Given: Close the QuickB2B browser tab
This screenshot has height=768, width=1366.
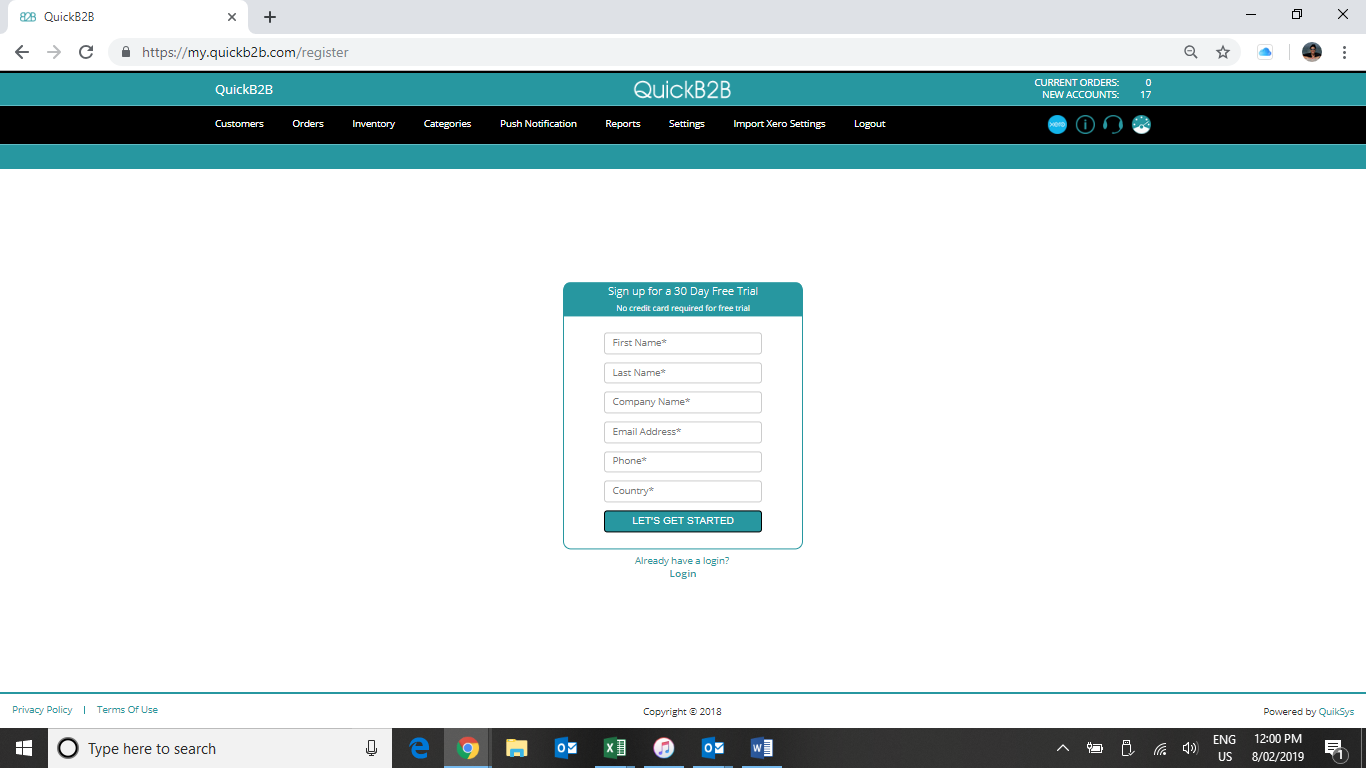Looking at the screenshot, I should 232,17.
